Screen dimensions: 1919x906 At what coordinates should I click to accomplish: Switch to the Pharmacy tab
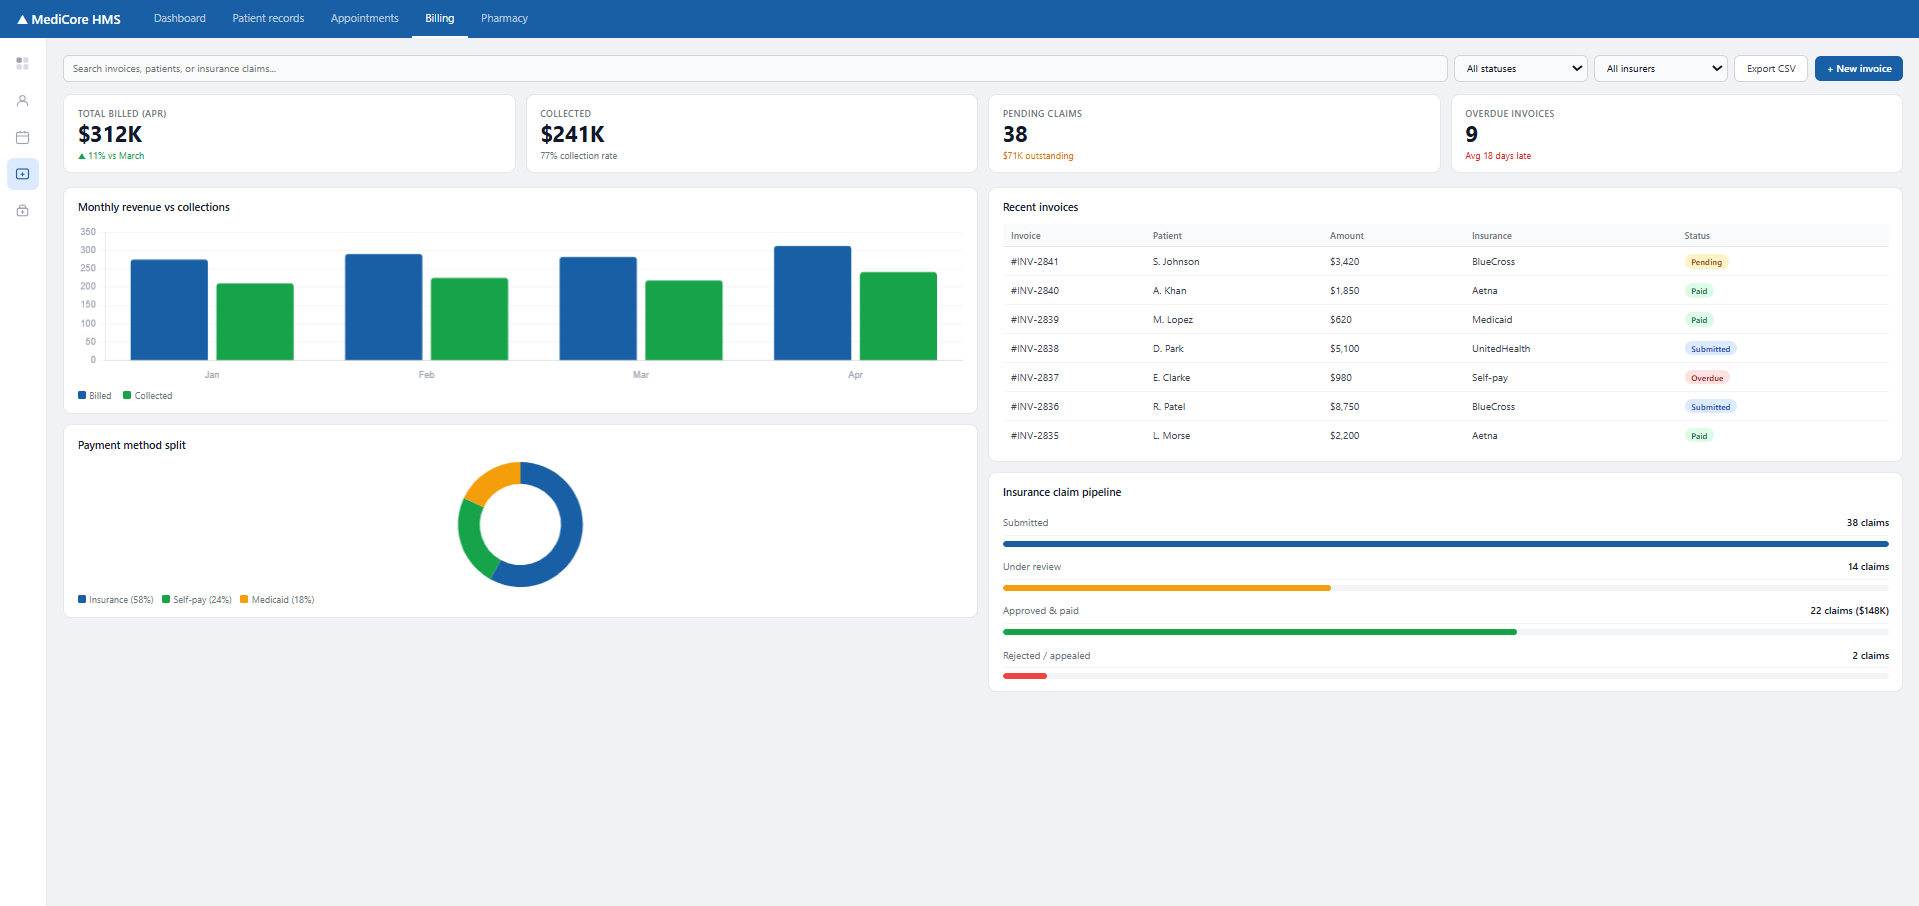[x=504, y=18]
